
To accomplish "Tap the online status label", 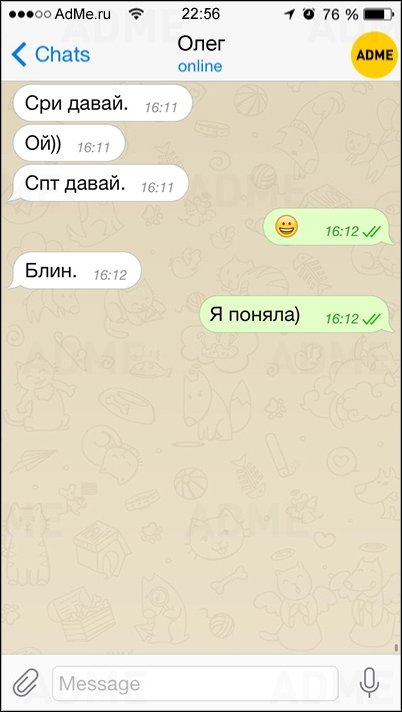I will 200,66.
